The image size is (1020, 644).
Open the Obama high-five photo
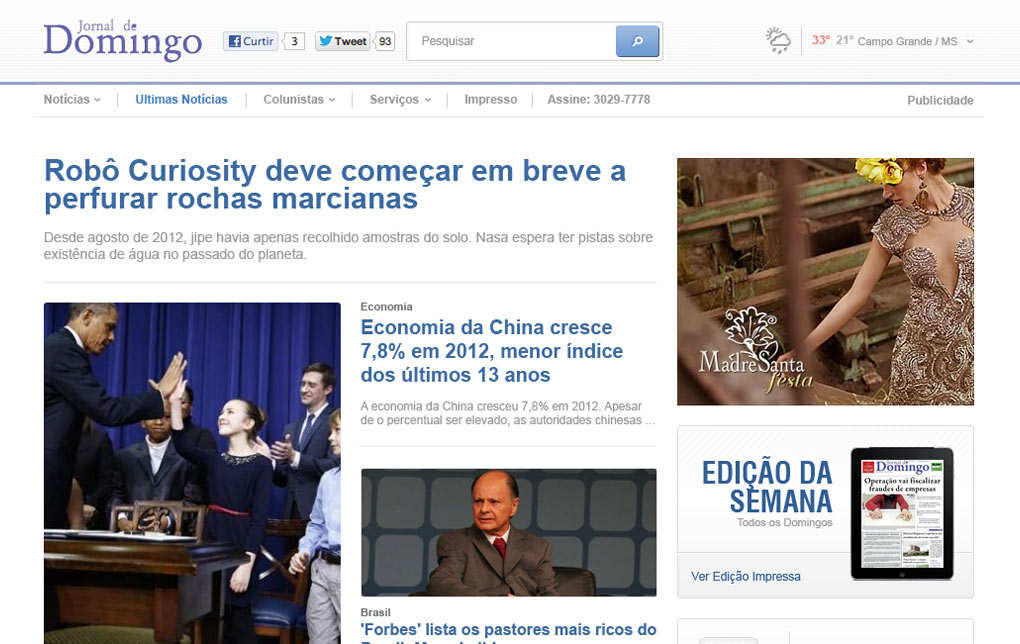(x=193, y=473)
